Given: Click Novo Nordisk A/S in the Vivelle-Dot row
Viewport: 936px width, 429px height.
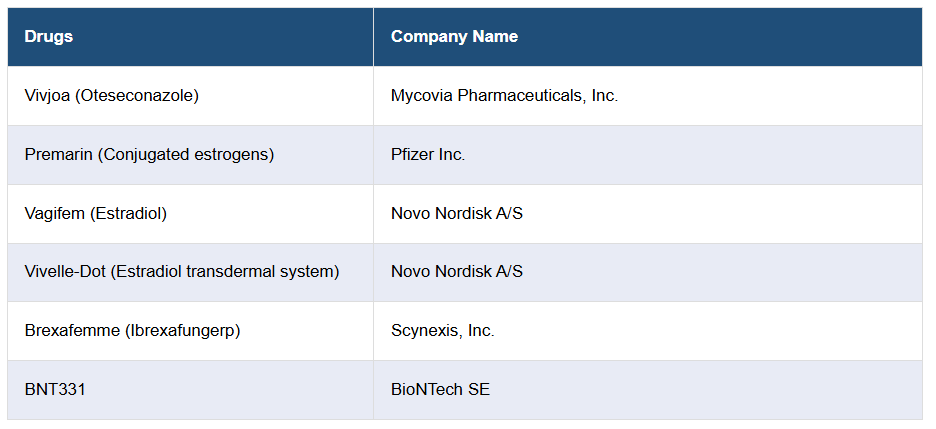Looking at the screenshot, I should click(x=456, y=272).
